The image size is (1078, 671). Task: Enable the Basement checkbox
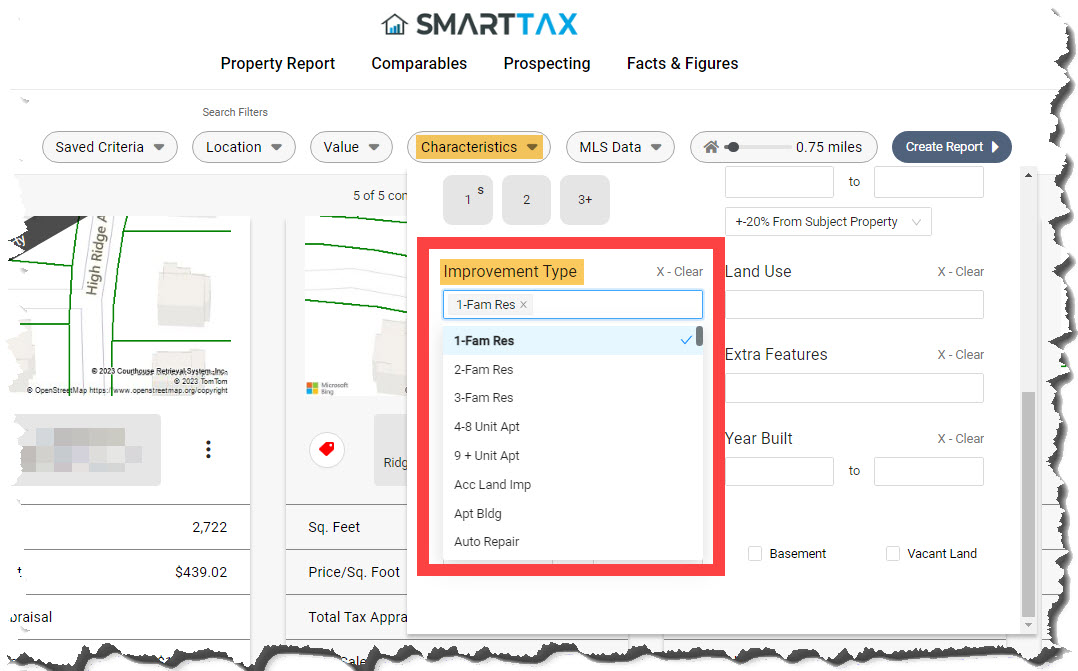pos(755,553)
